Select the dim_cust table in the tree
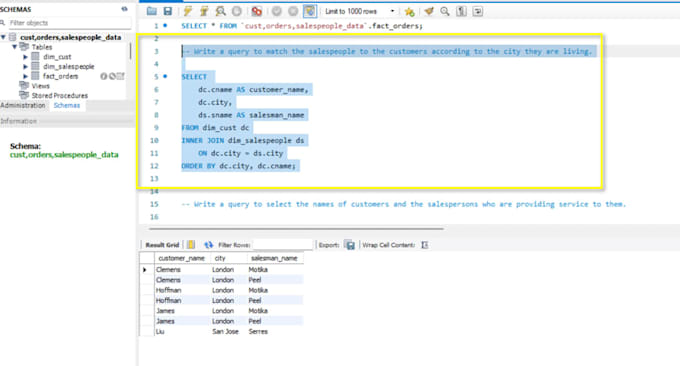The image size is (680, 366). coord(57,57)
